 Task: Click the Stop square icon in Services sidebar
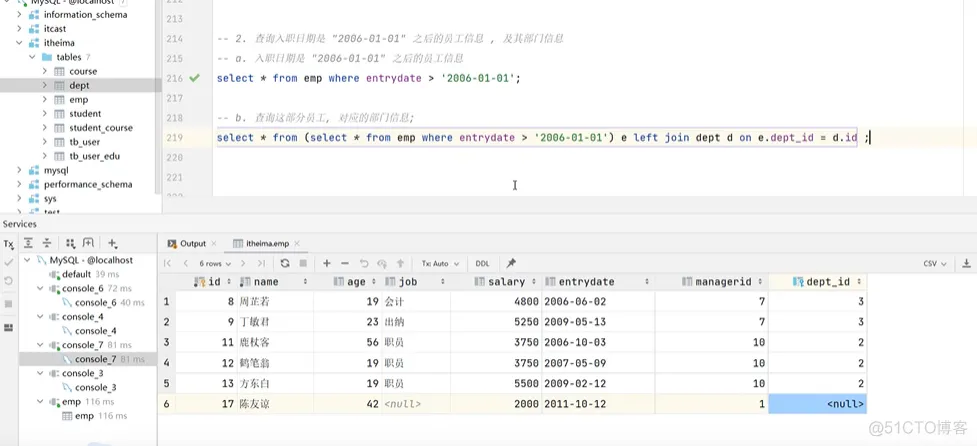tap(9, 303)
